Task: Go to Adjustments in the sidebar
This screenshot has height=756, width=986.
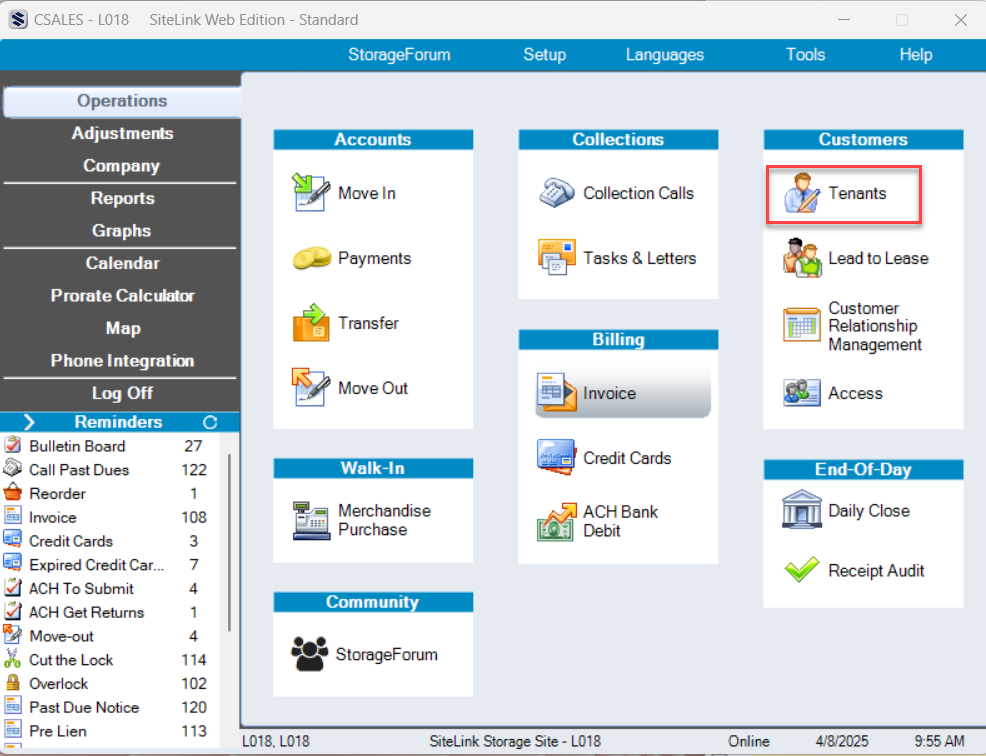Action: pyautogui.click(x=122, y=133)
